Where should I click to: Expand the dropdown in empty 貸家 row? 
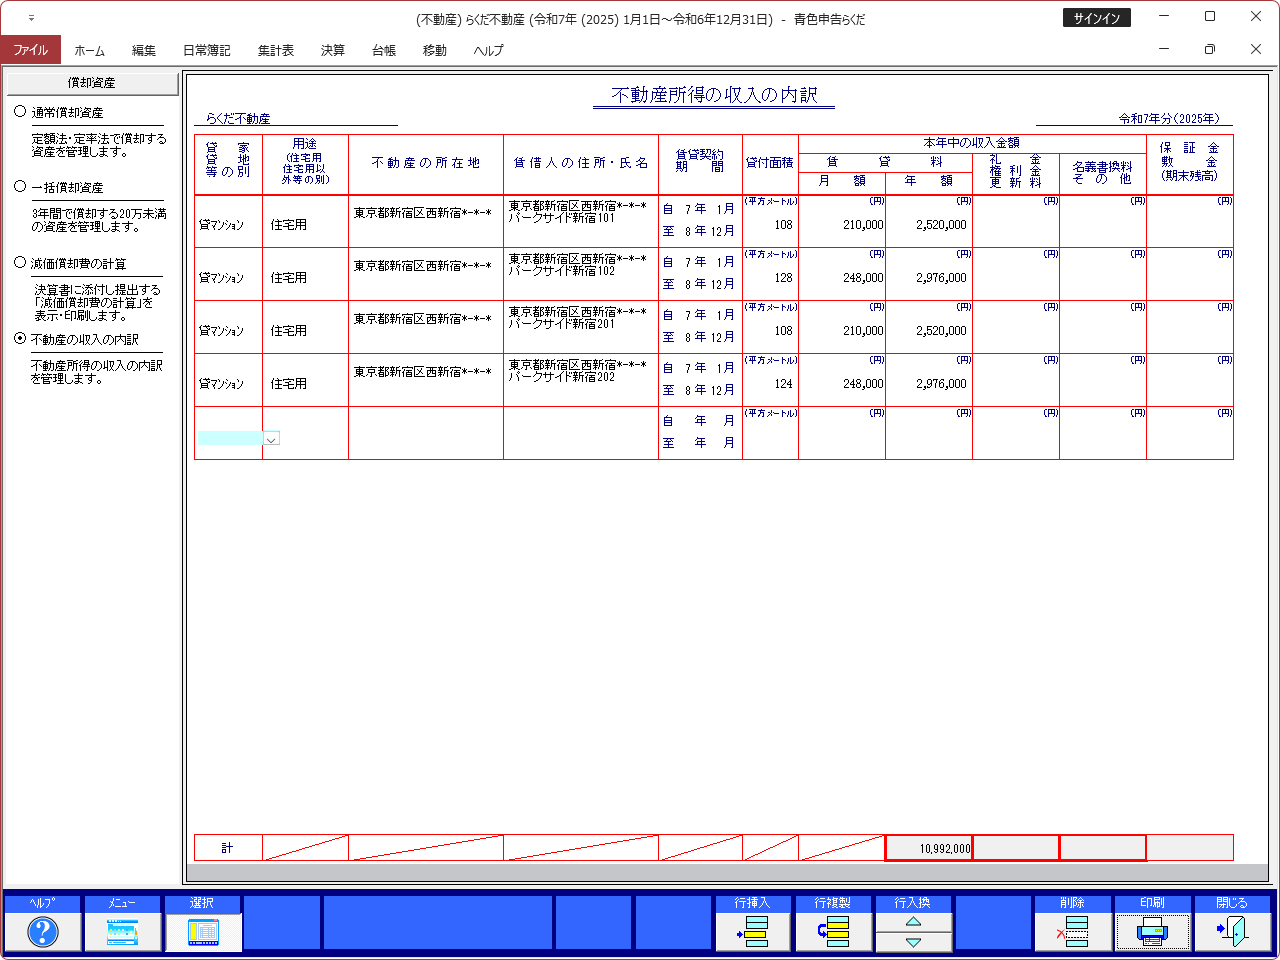coord(271,438)
